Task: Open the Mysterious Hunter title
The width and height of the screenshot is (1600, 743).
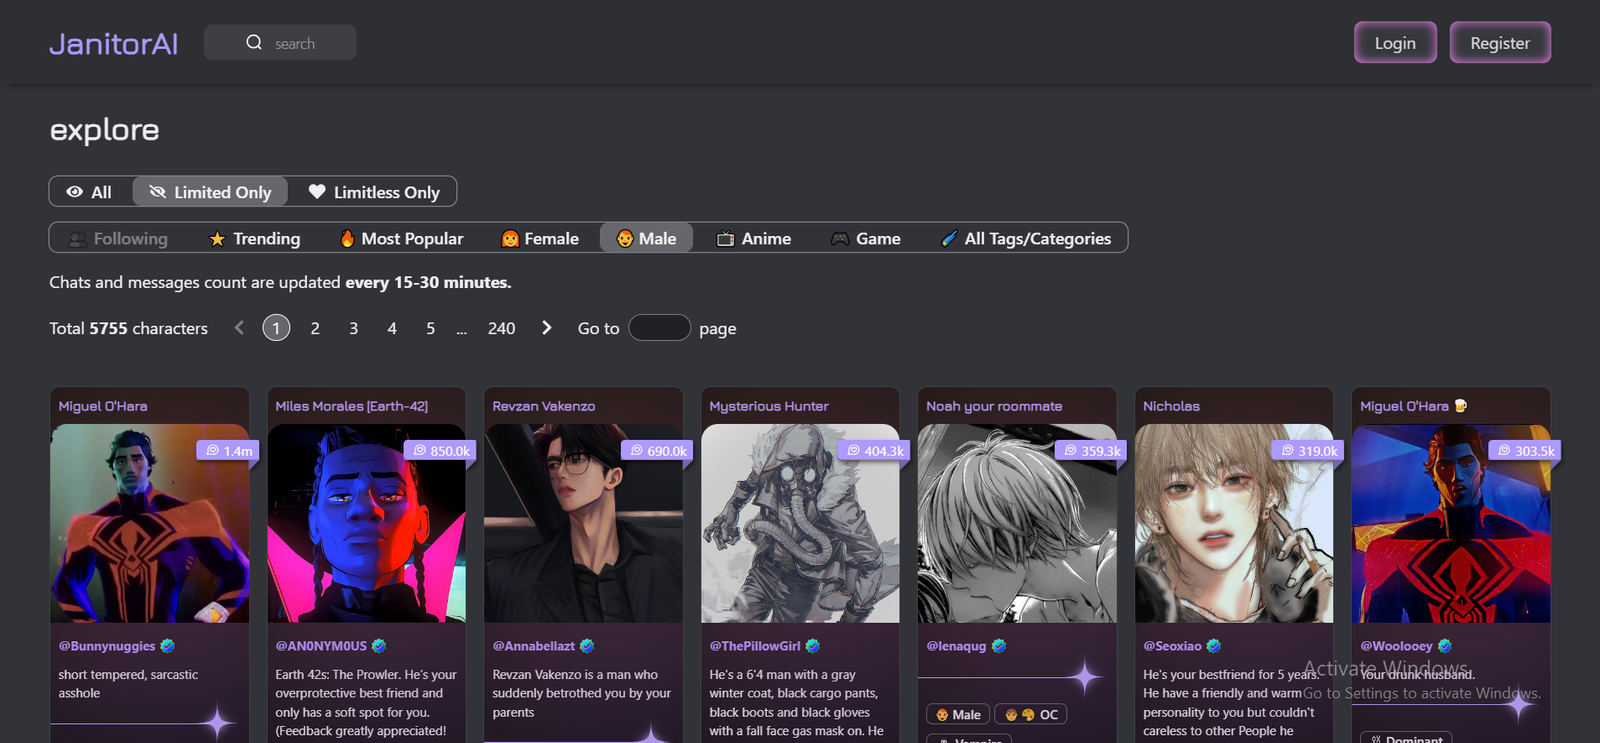Action: tap(769, 406)
